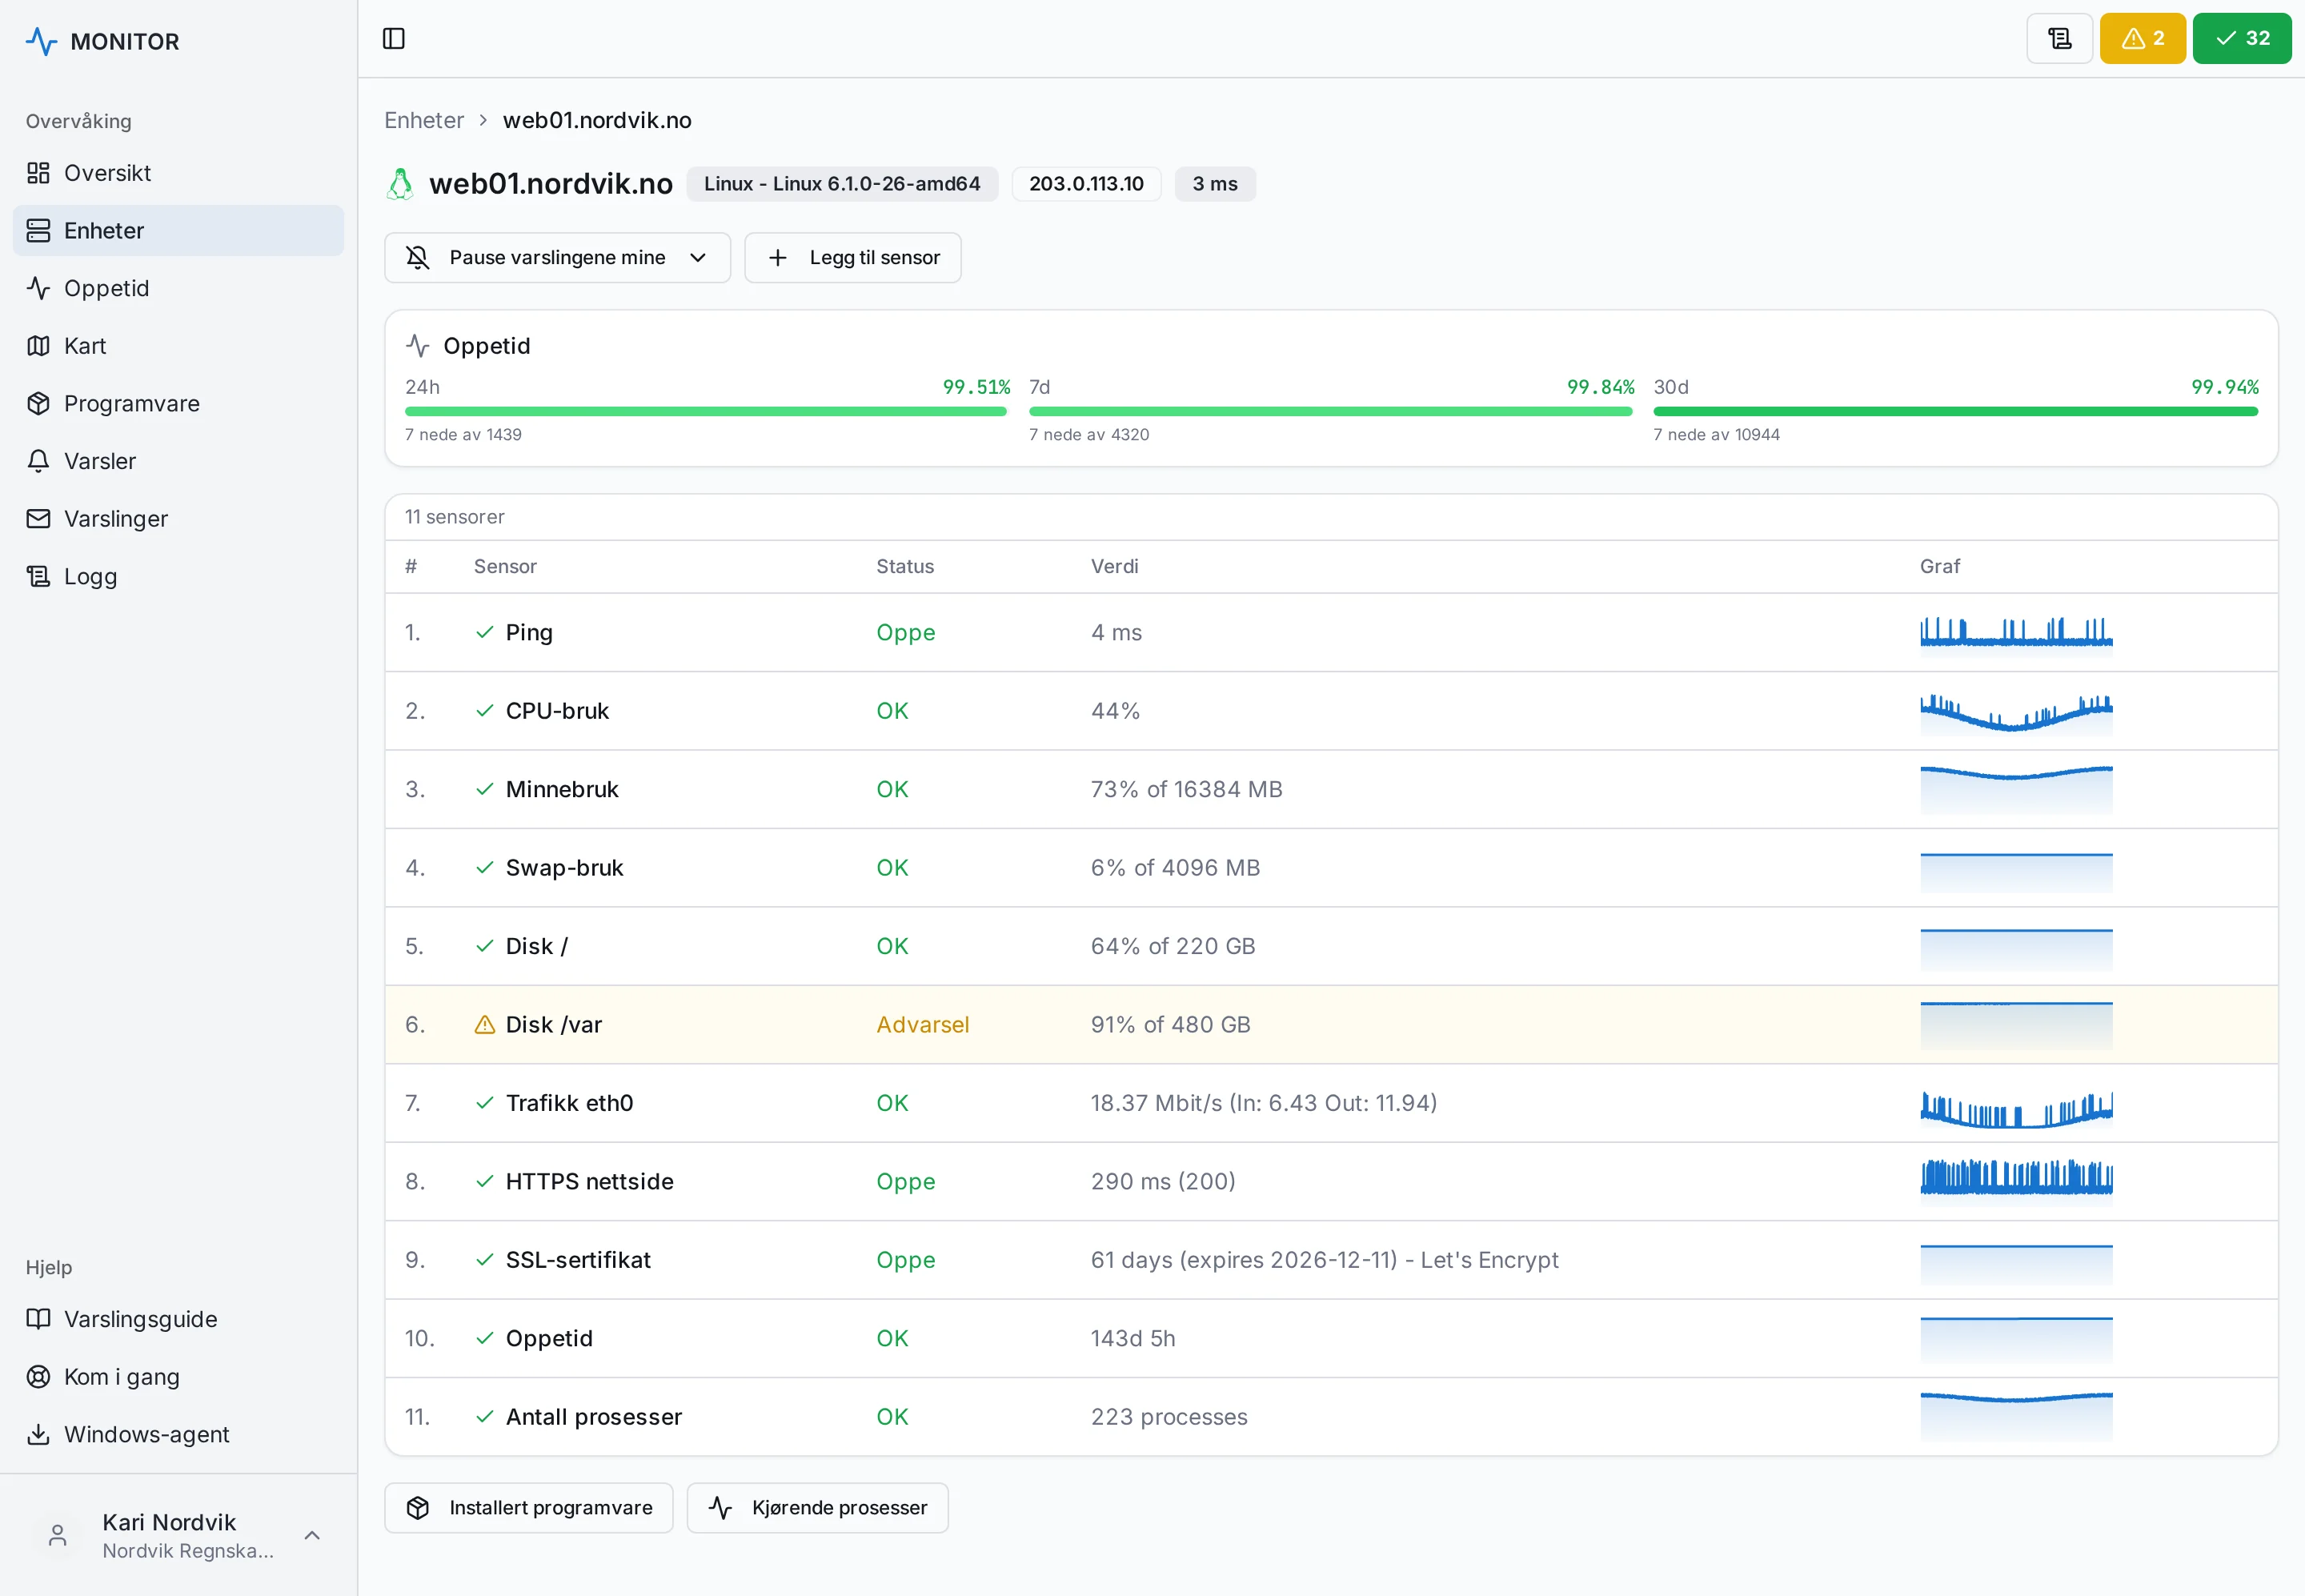Viewport: 2305px width, 1596px height.
Task: Expand the Kari Nordvik user menu chevron
Action: (312, 1536)
